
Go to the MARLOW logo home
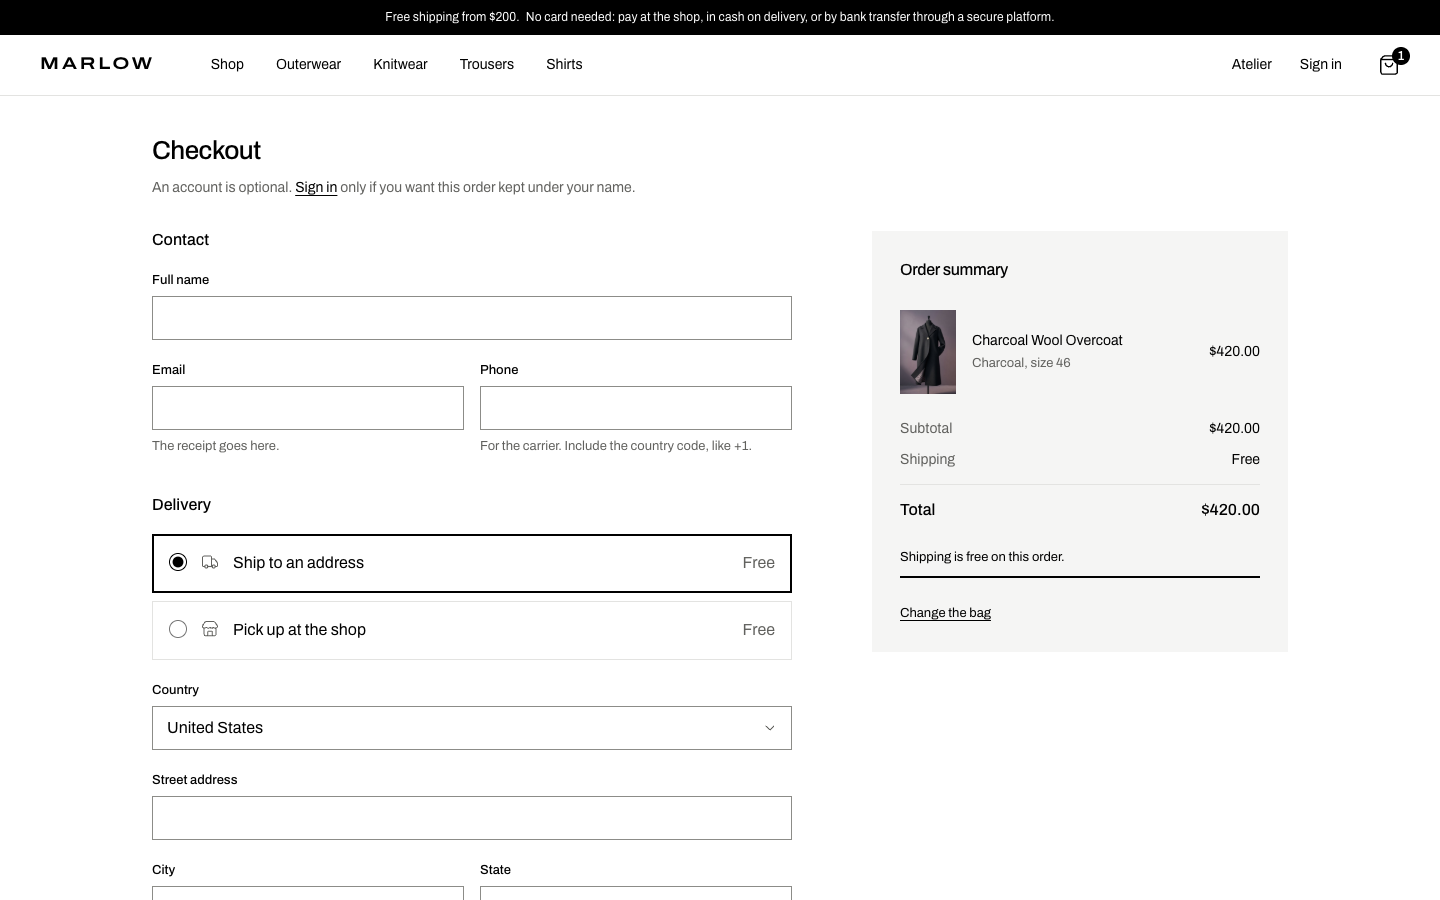click(x=97, y=64)
